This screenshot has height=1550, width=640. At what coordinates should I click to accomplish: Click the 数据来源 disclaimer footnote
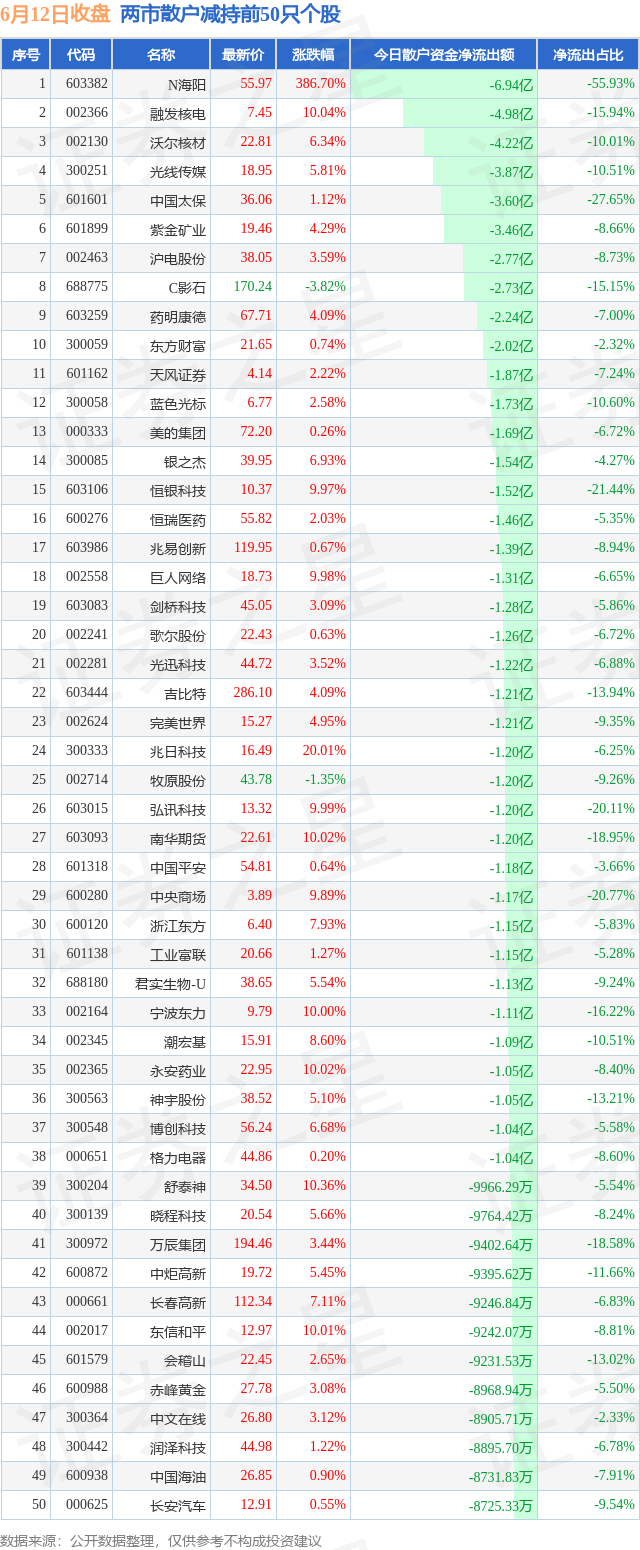point(161,1539)
